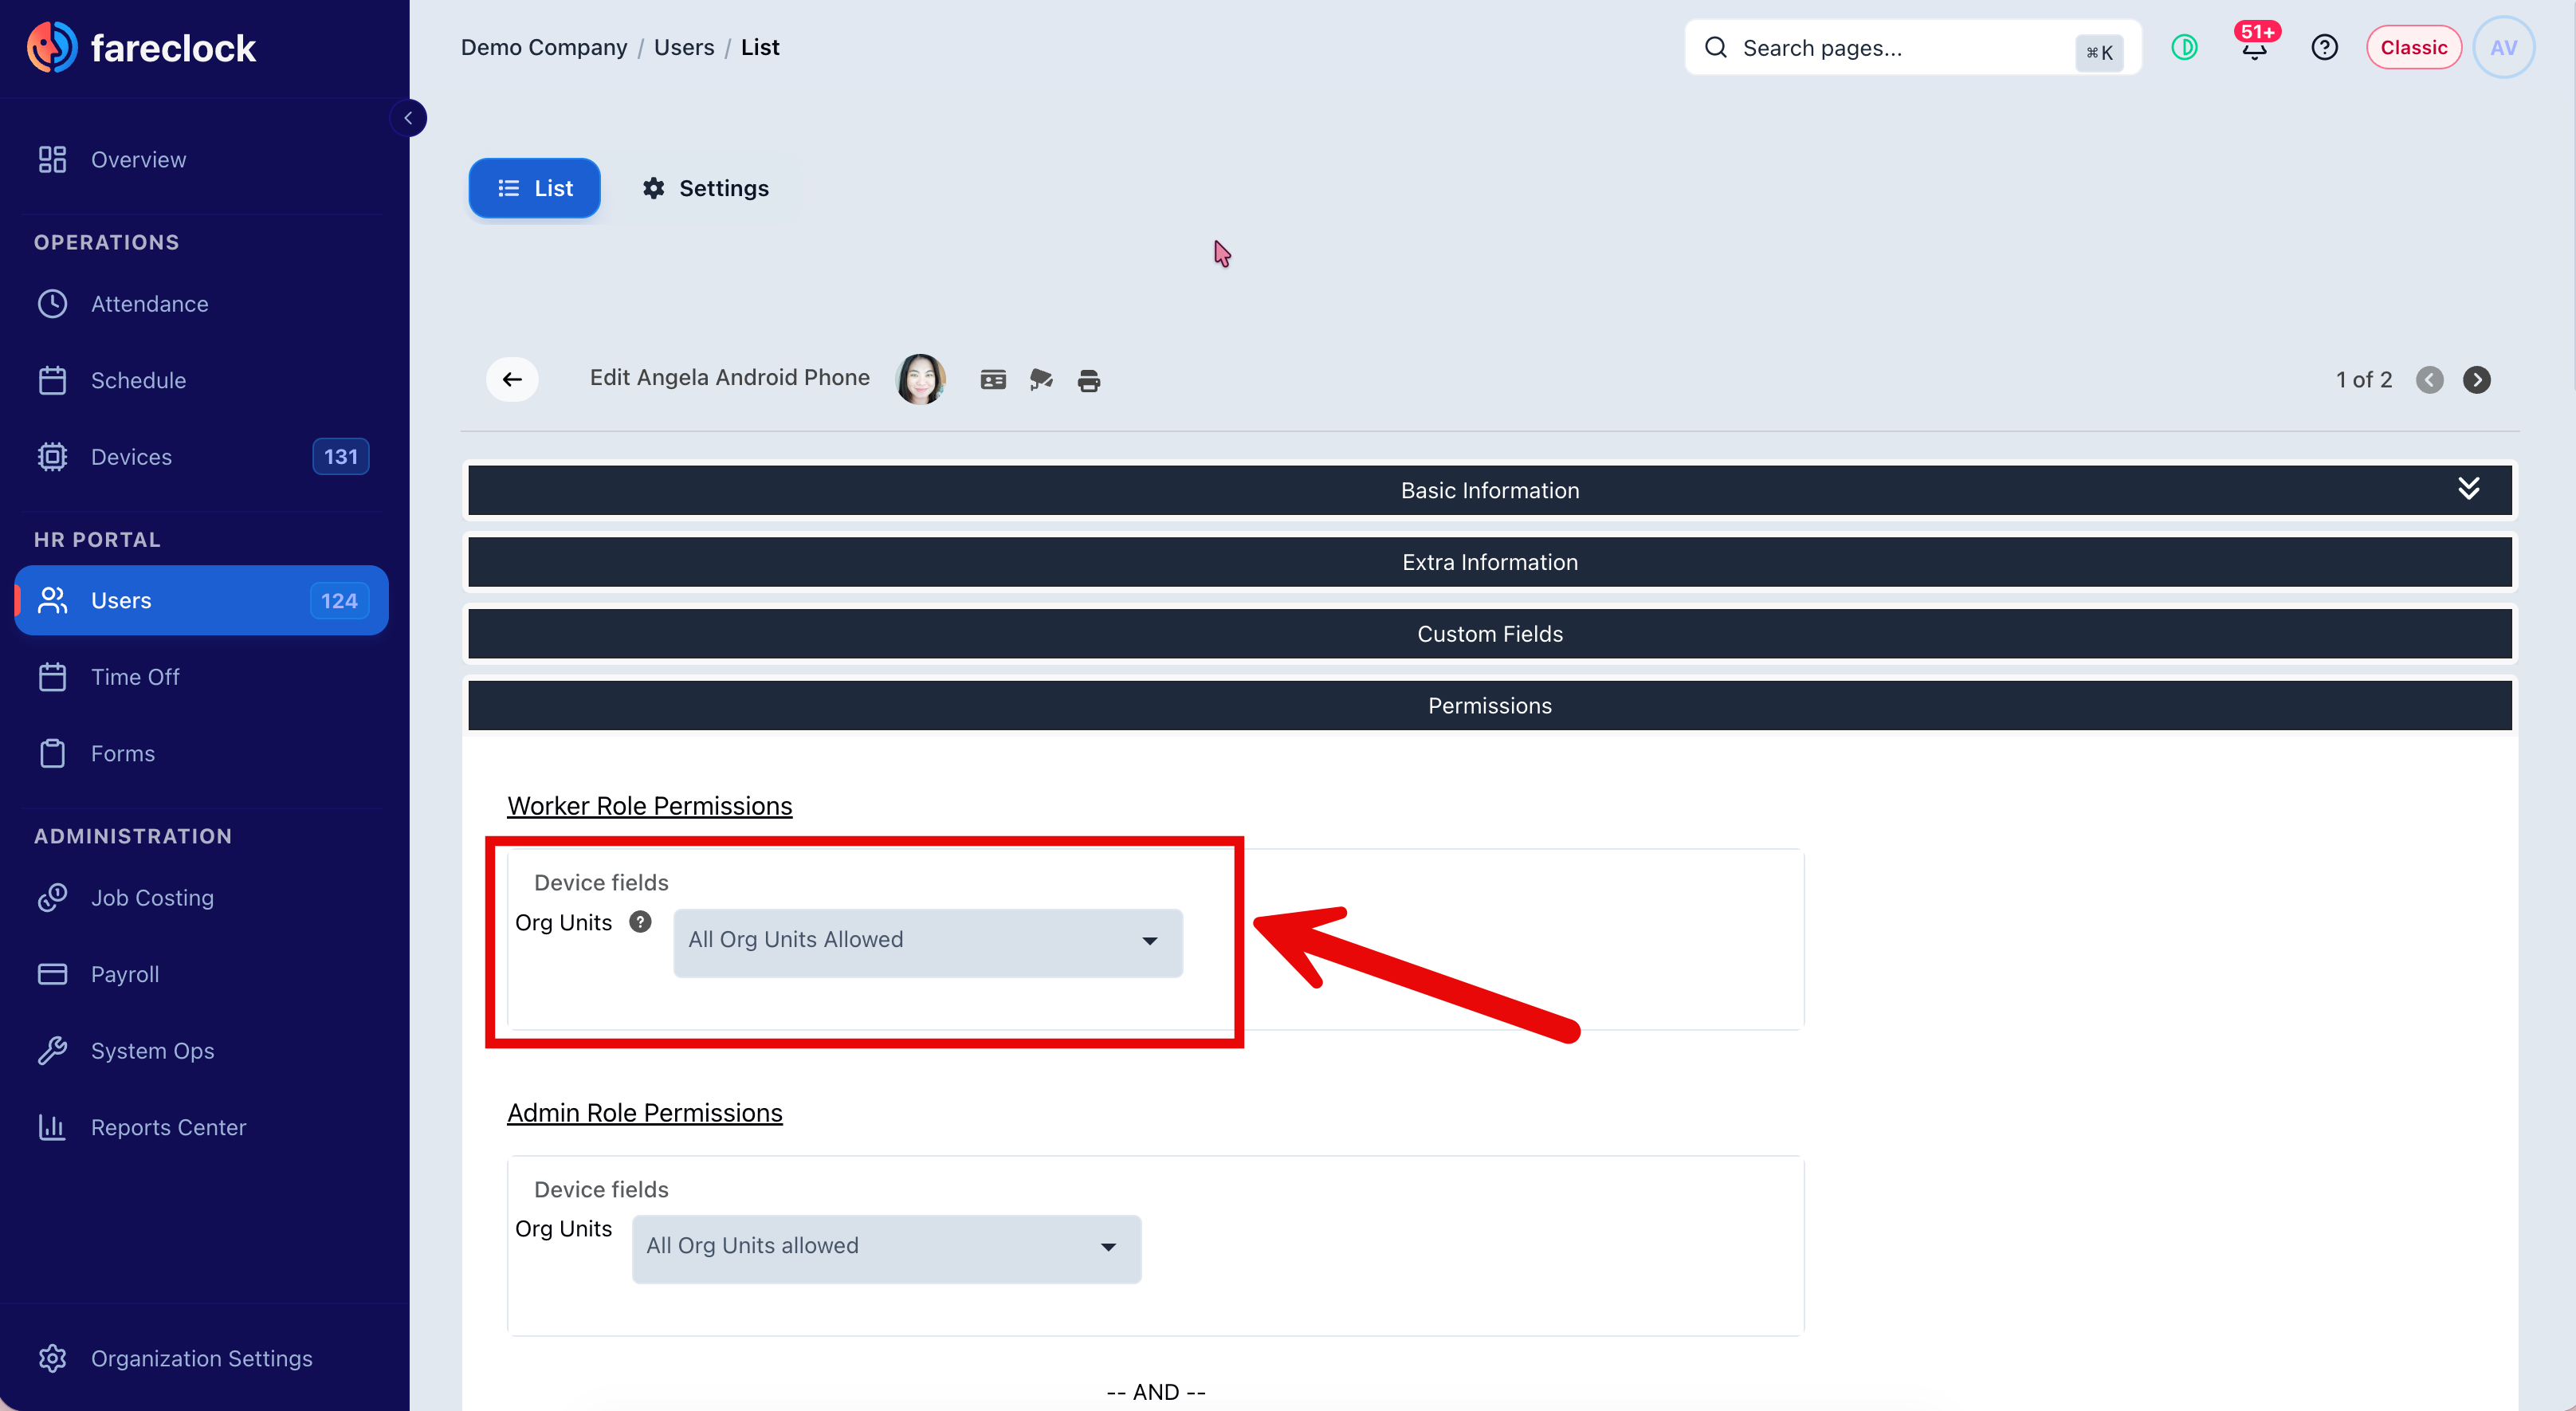Image resolution: width=2576 pixels, height=1411 pixels.
Task: Open Angela's profile photo thumbnail
Action: click(x=920, y=379)
